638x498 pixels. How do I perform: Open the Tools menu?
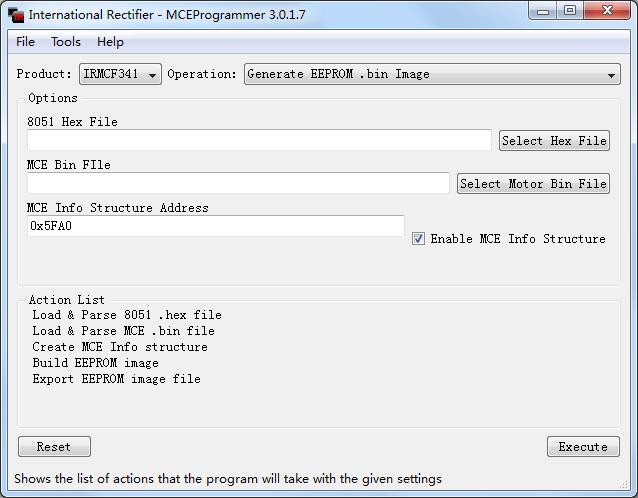[66, 42]
